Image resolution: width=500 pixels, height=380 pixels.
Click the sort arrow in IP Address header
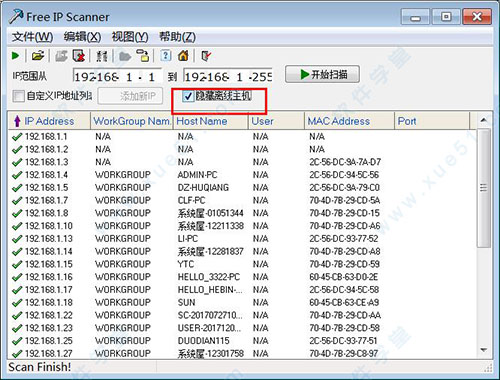(x=17, y=121)
